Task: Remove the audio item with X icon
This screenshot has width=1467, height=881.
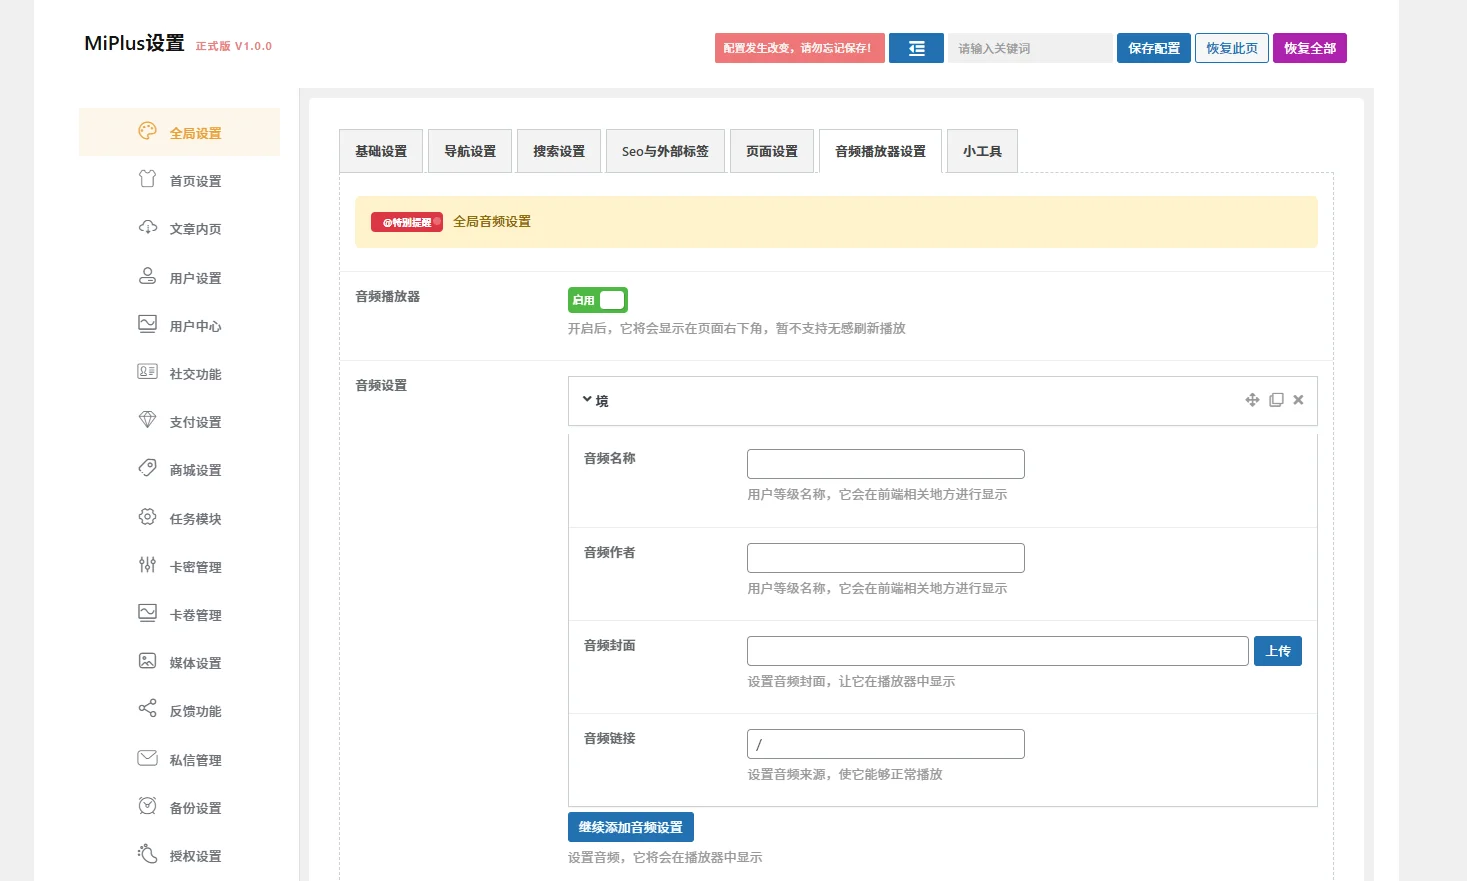Action: click(x=1298, y=400)
